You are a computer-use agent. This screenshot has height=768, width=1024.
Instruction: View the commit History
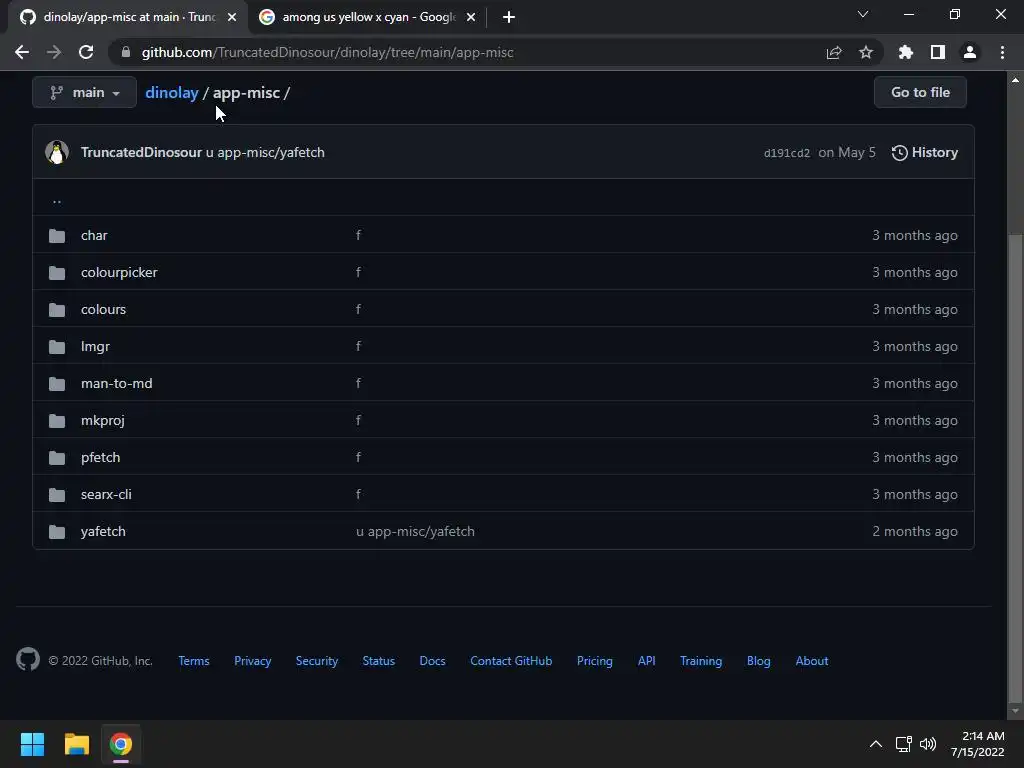[925, 152]
